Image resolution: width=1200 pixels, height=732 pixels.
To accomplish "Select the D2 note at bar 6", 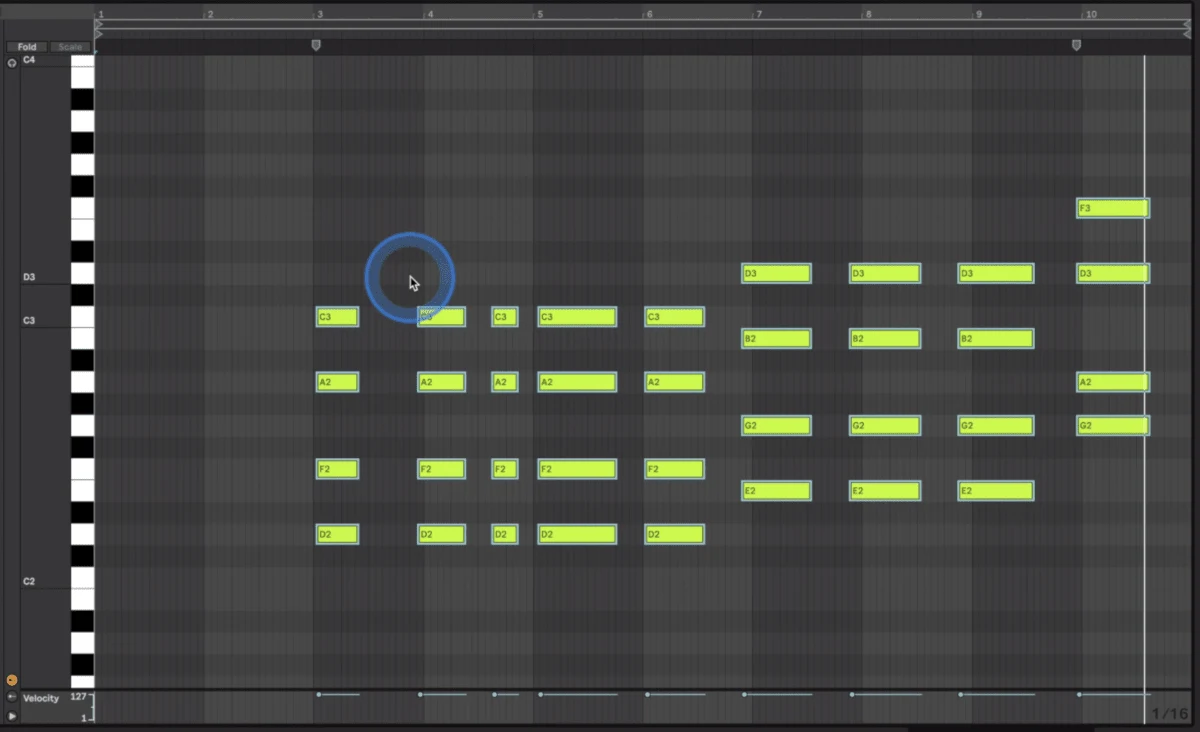I will point(674,534).
